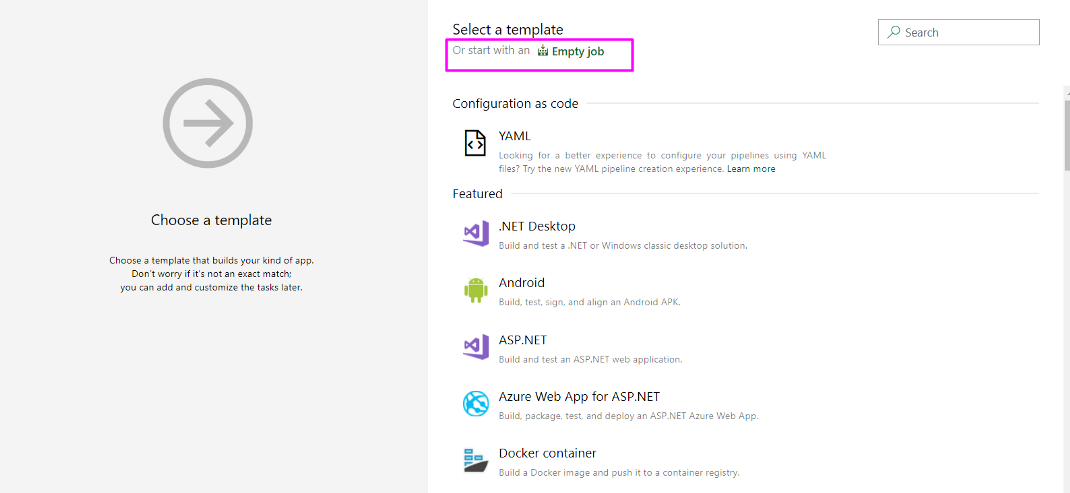Screen dimensions: 1070x493
Task: Click the ASP.NET Visual Studio icon
Action: click(474, 347)
